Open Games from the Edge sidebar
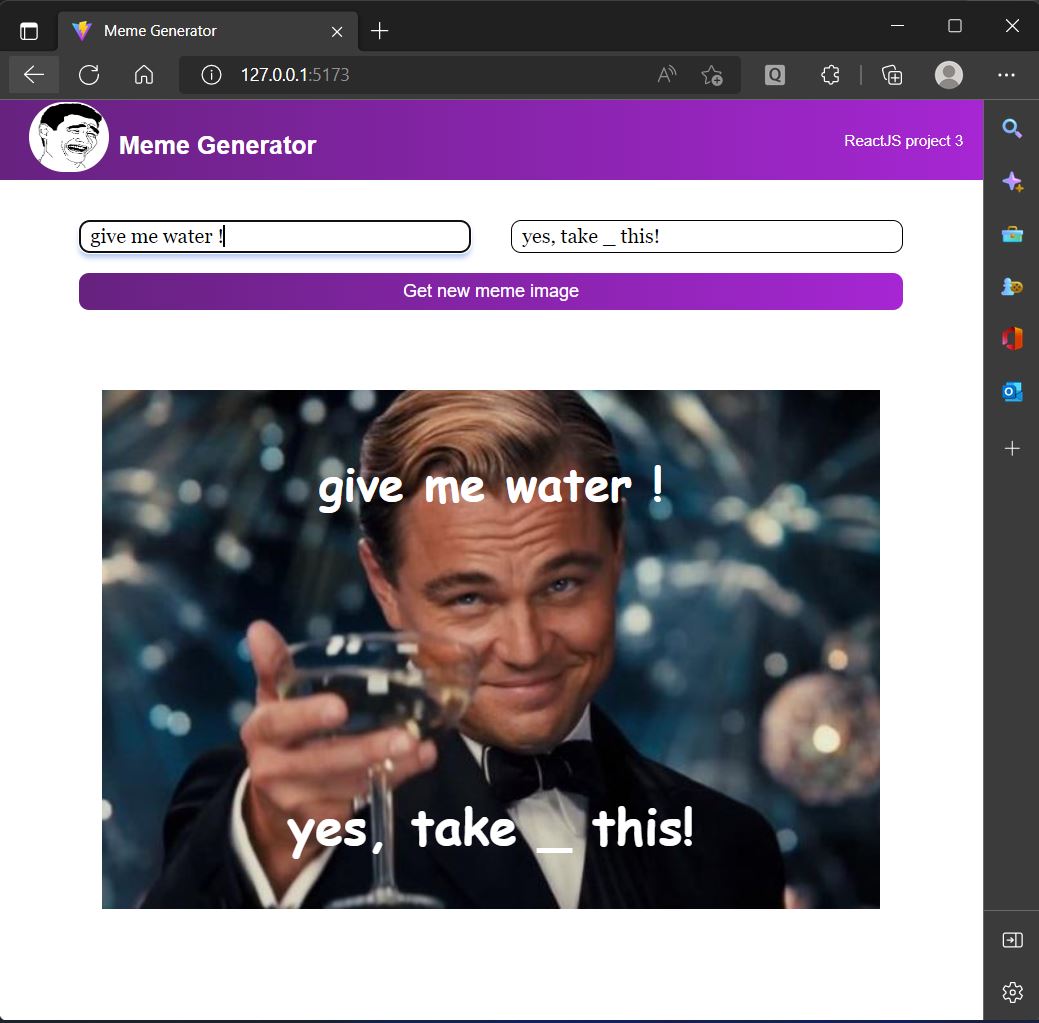 point(1012,287)
